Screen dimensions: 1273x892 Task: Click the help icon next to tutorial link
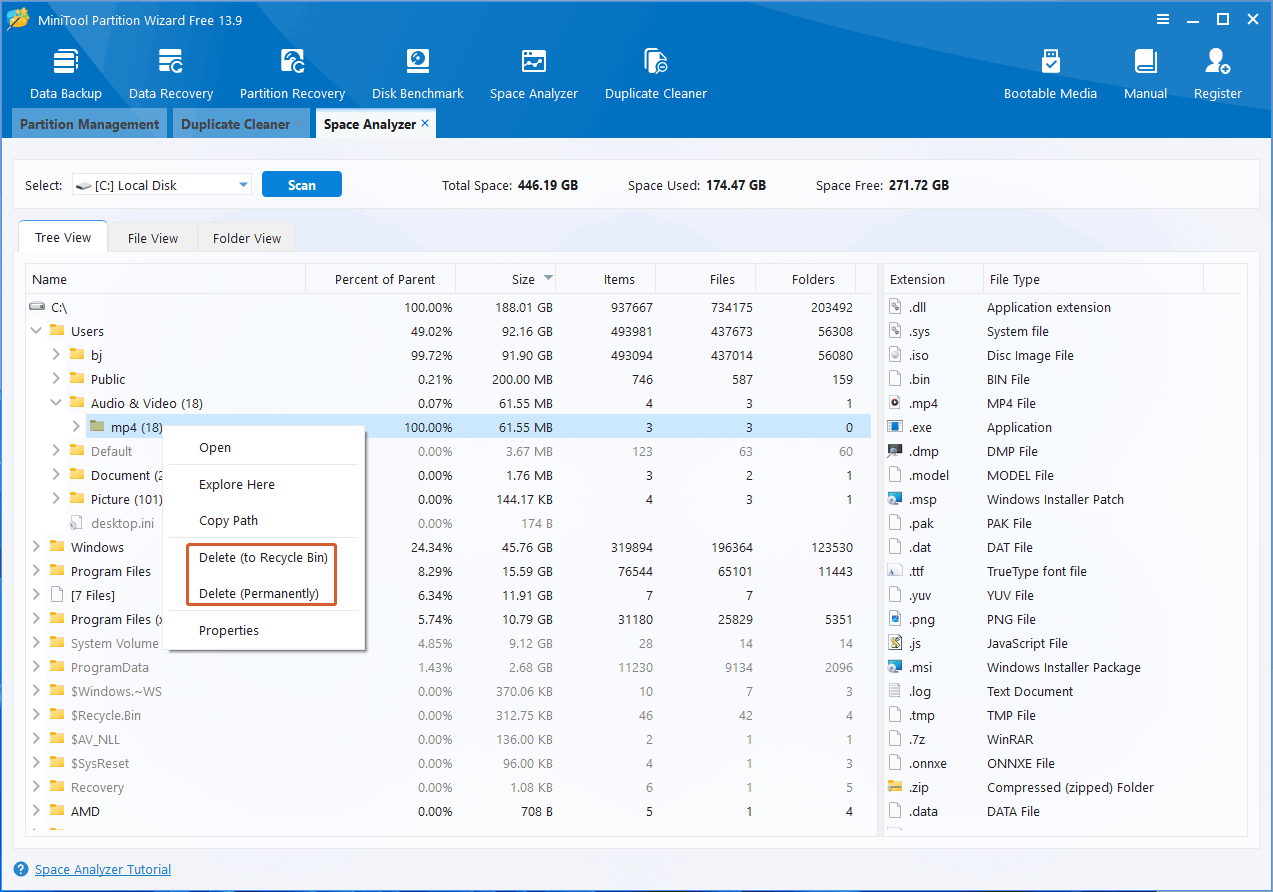click(21, 869)
